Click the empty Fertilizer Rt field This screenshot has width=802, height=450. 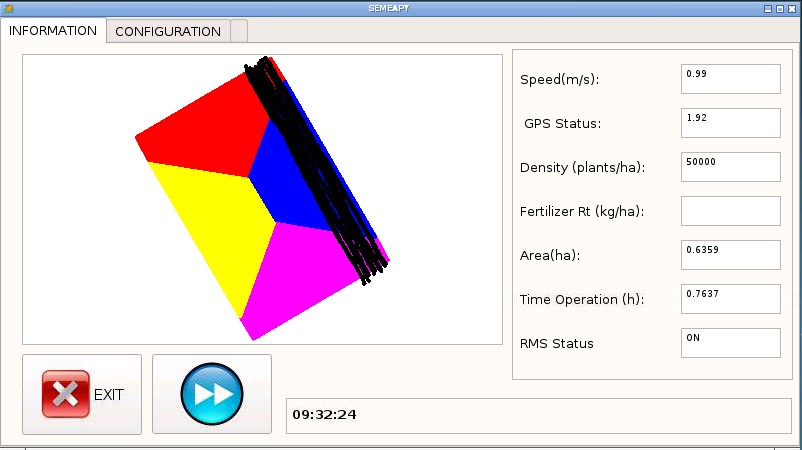click(x=730, y=211)
